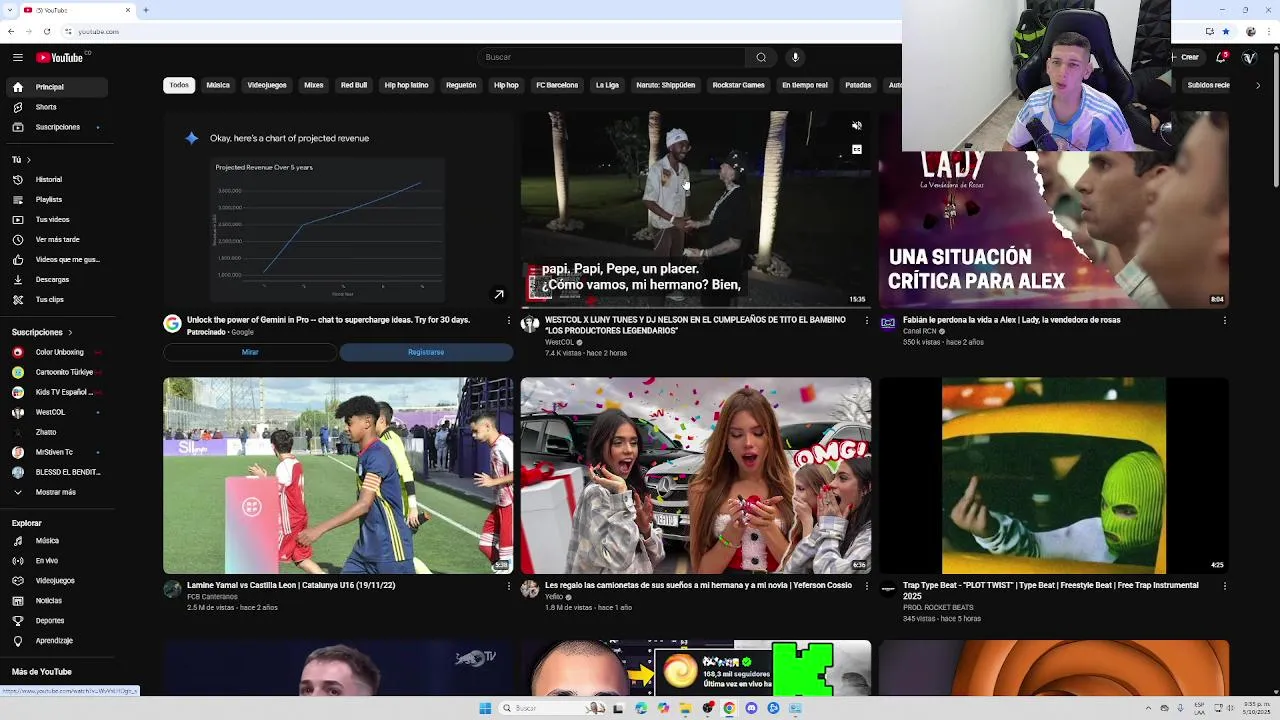The width and height of the screenshot is (1280, 720).
Task: Unmute the WestCOL video preview
Action: pyautogui.click(x=857, y=126)
